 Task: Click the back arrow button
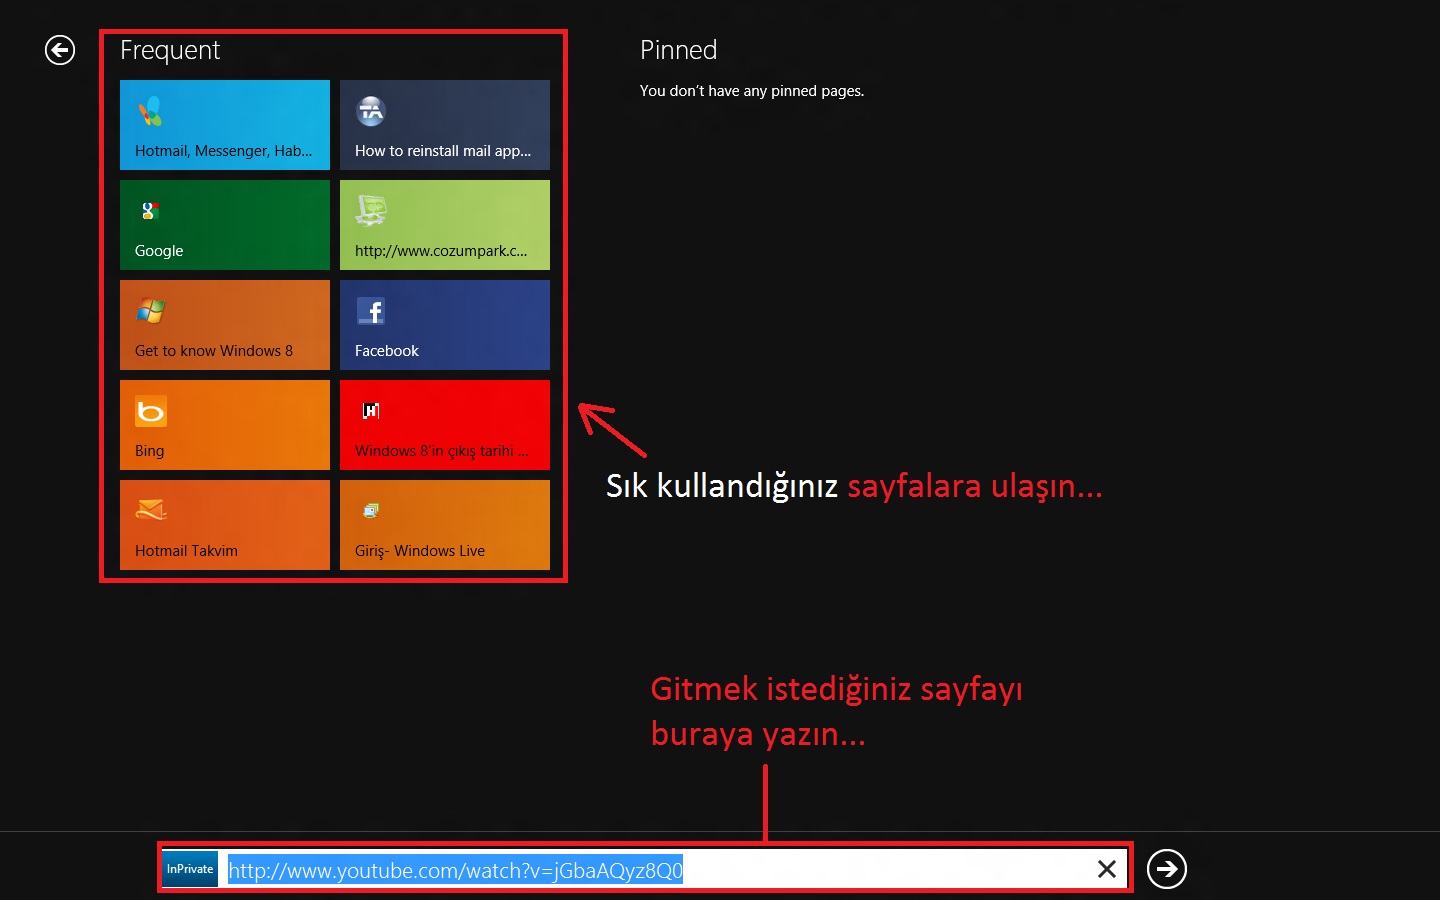[60, 50]
